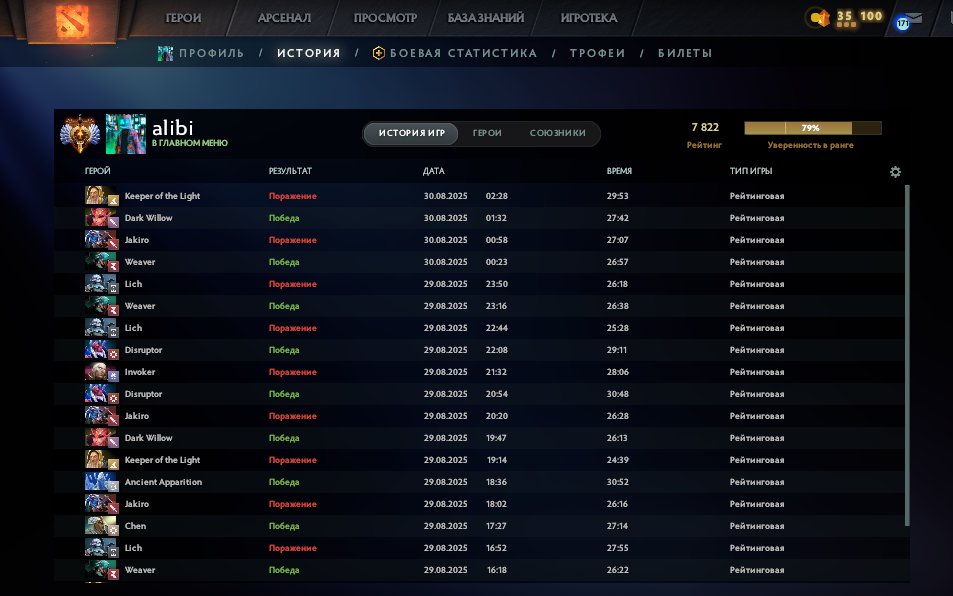Click the Invoker hero portrait
Screen dimensions: 953x596
tap(95, 372)
